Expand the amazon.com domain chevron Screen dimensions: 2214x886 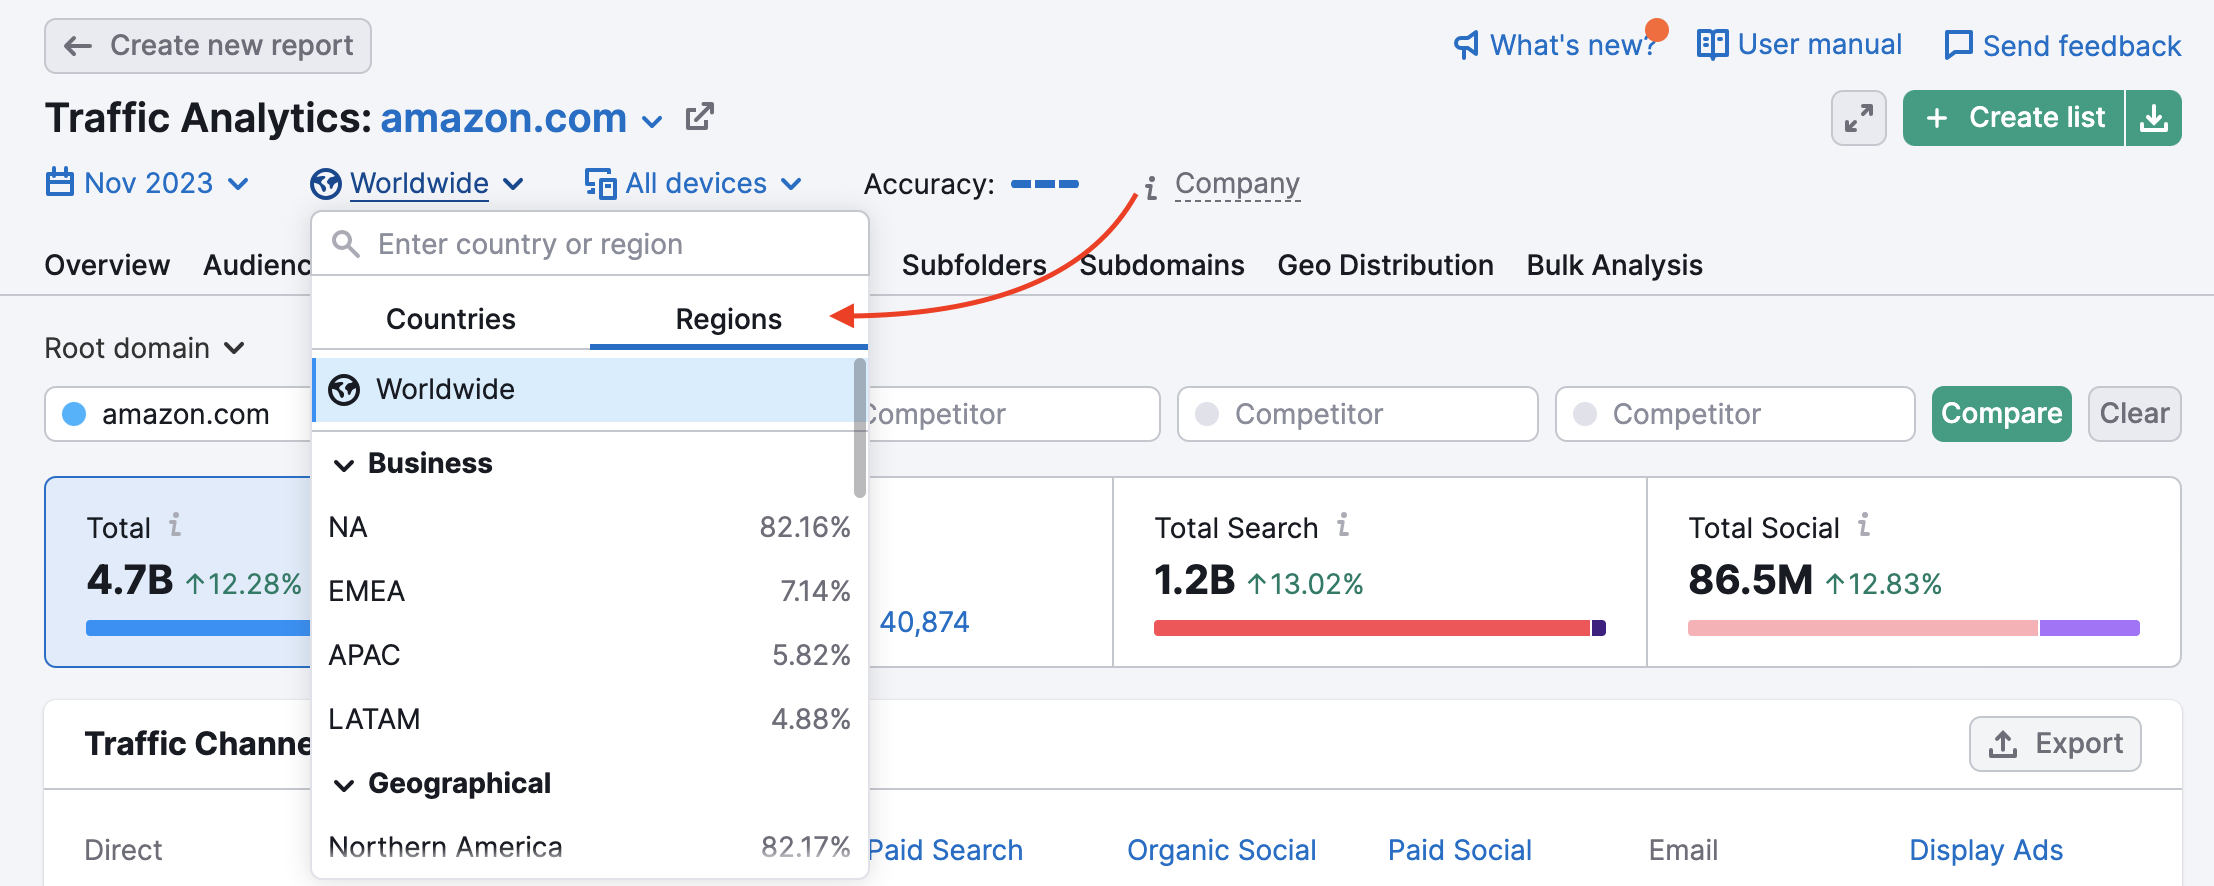[652, 122]
